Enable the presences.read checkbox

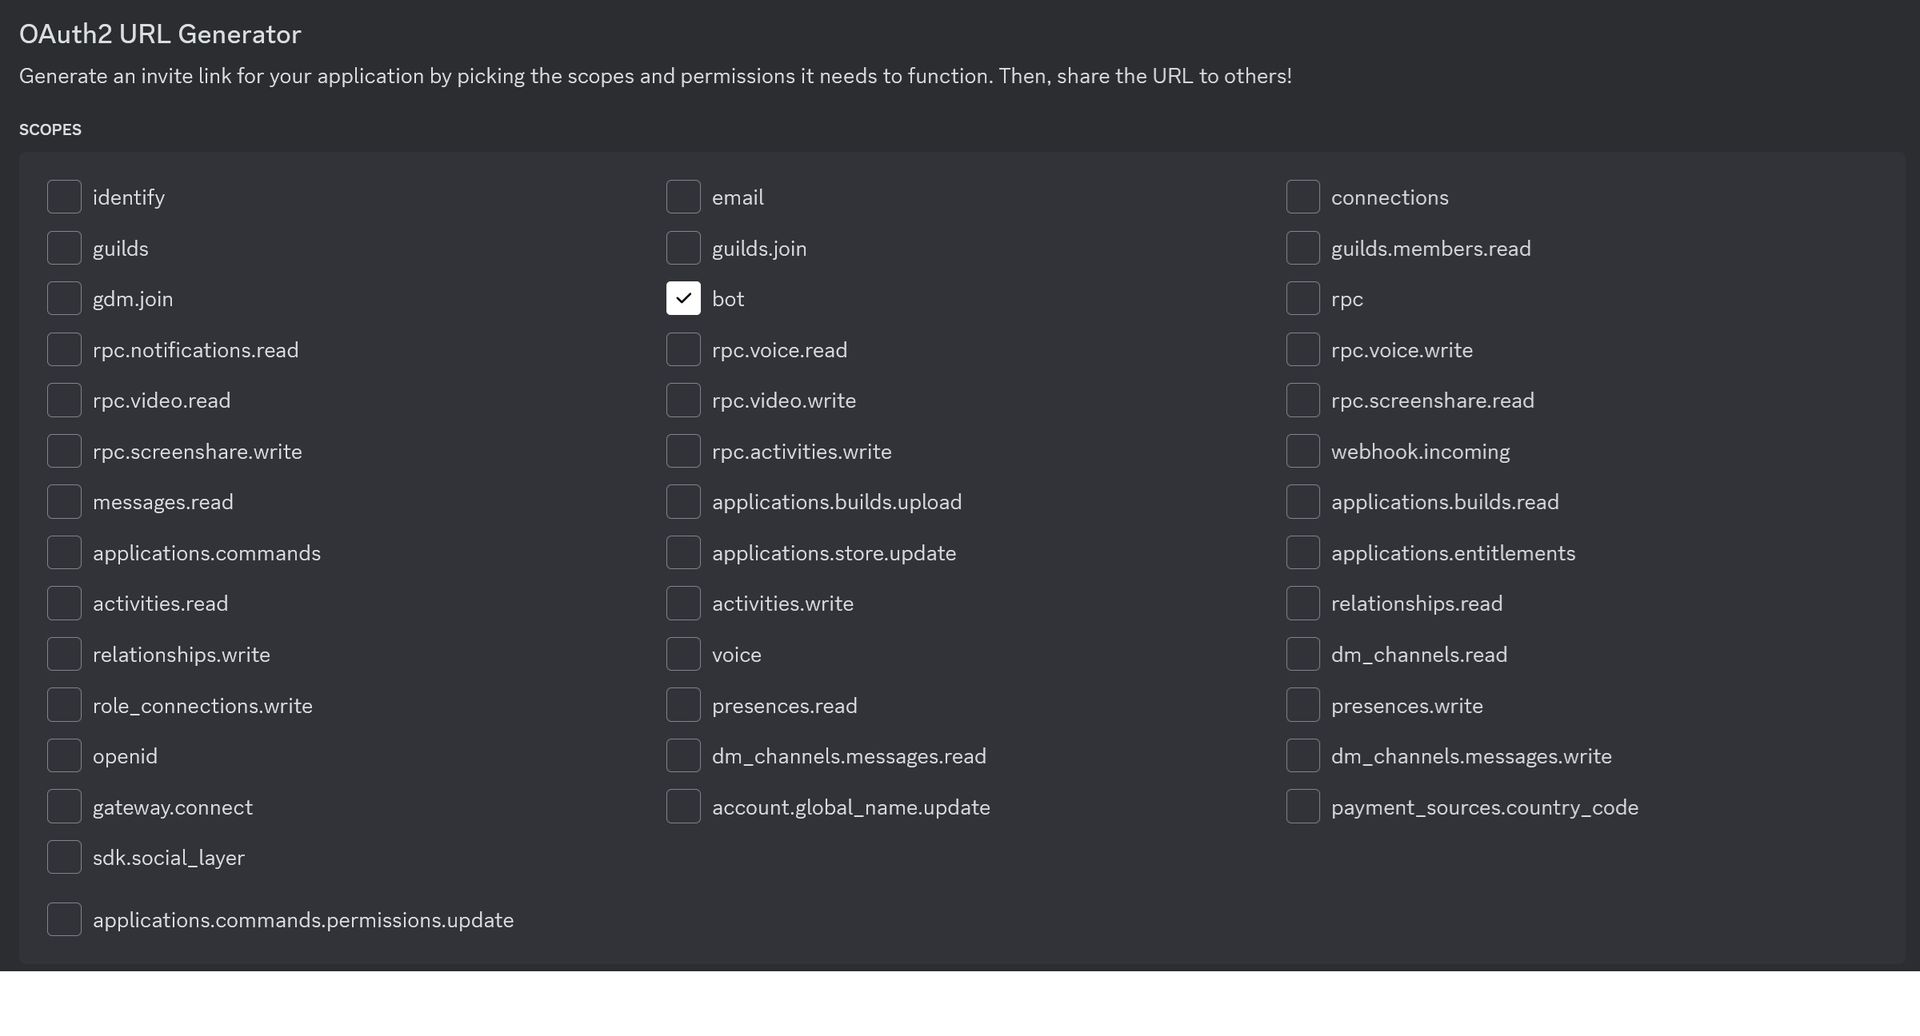683,705
